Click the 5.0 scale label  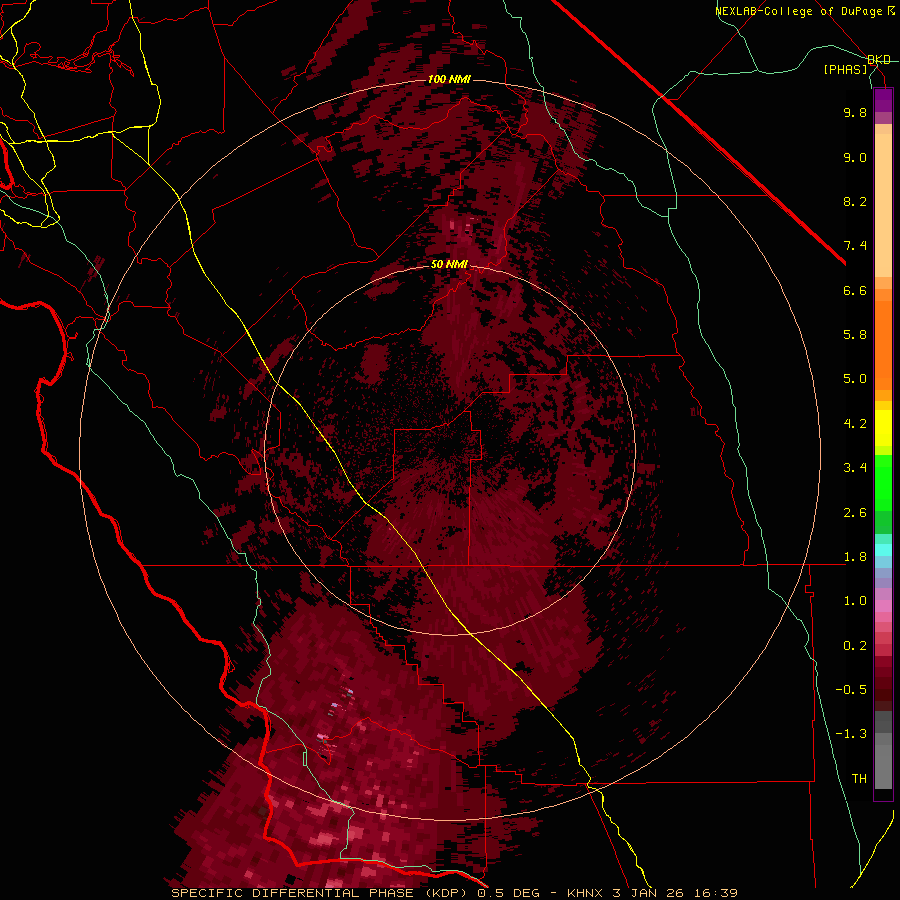[x=855, y=379]
